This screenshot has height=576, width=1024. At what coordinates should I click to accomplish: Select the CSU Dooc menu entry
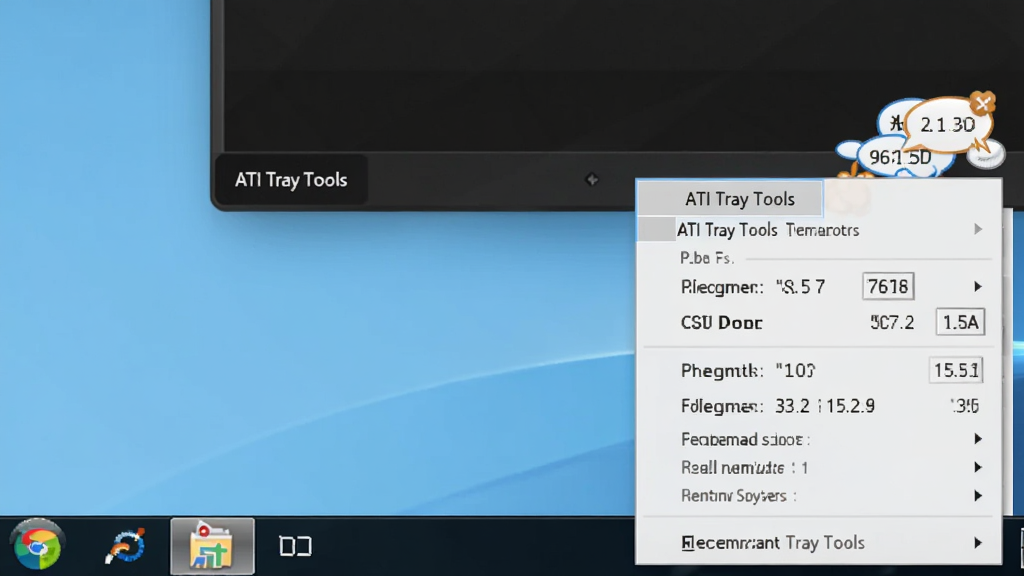[819, 323]
